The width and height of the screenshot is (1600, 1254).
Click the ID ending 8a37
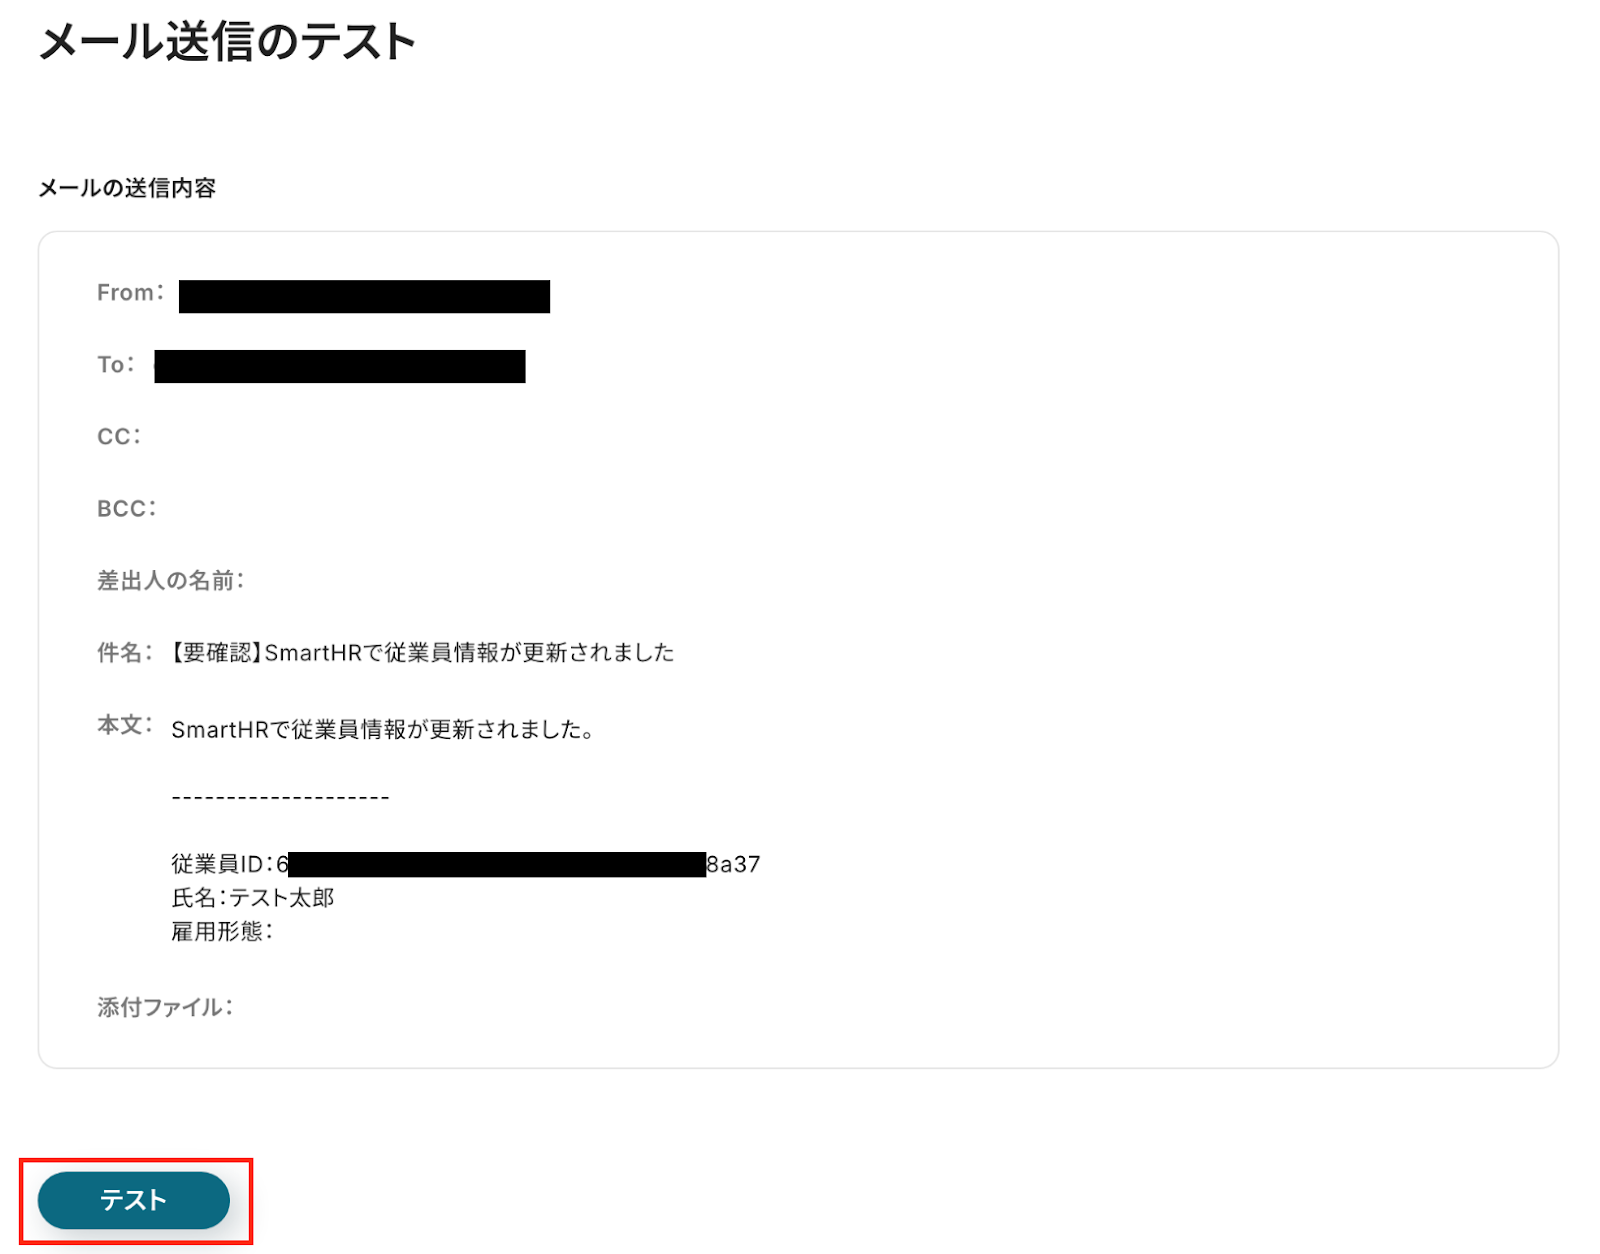pos(734,864)
